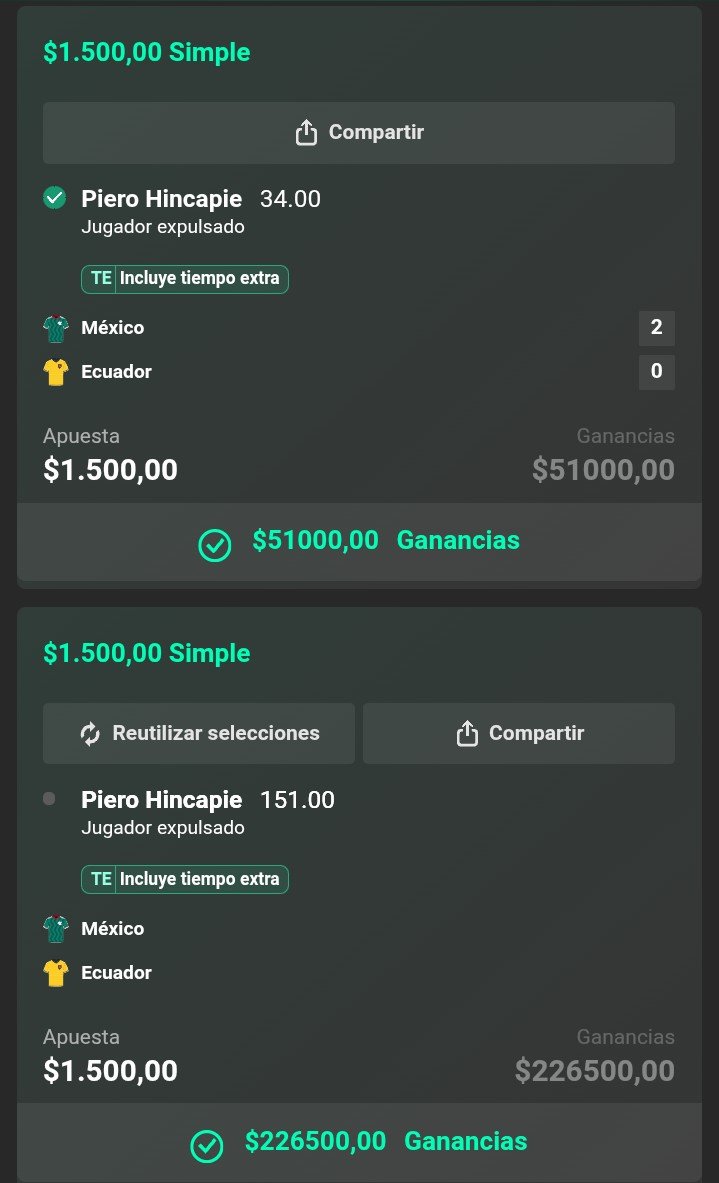Screen dimensions: 719x1183
Task: Open the Compartir button on first bet
Action: click(x=359, y=133)
